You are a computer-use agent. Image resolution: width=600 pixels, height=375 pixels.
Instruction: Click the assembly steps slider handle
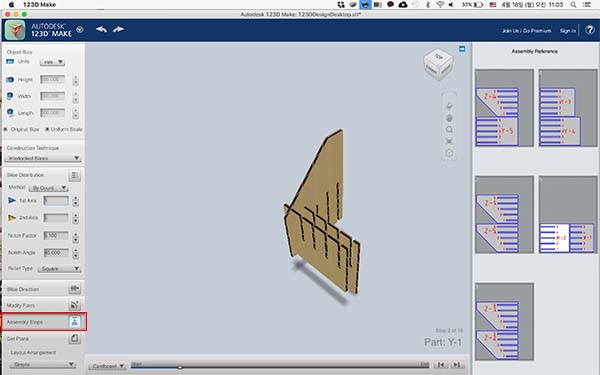coord(180,367)
